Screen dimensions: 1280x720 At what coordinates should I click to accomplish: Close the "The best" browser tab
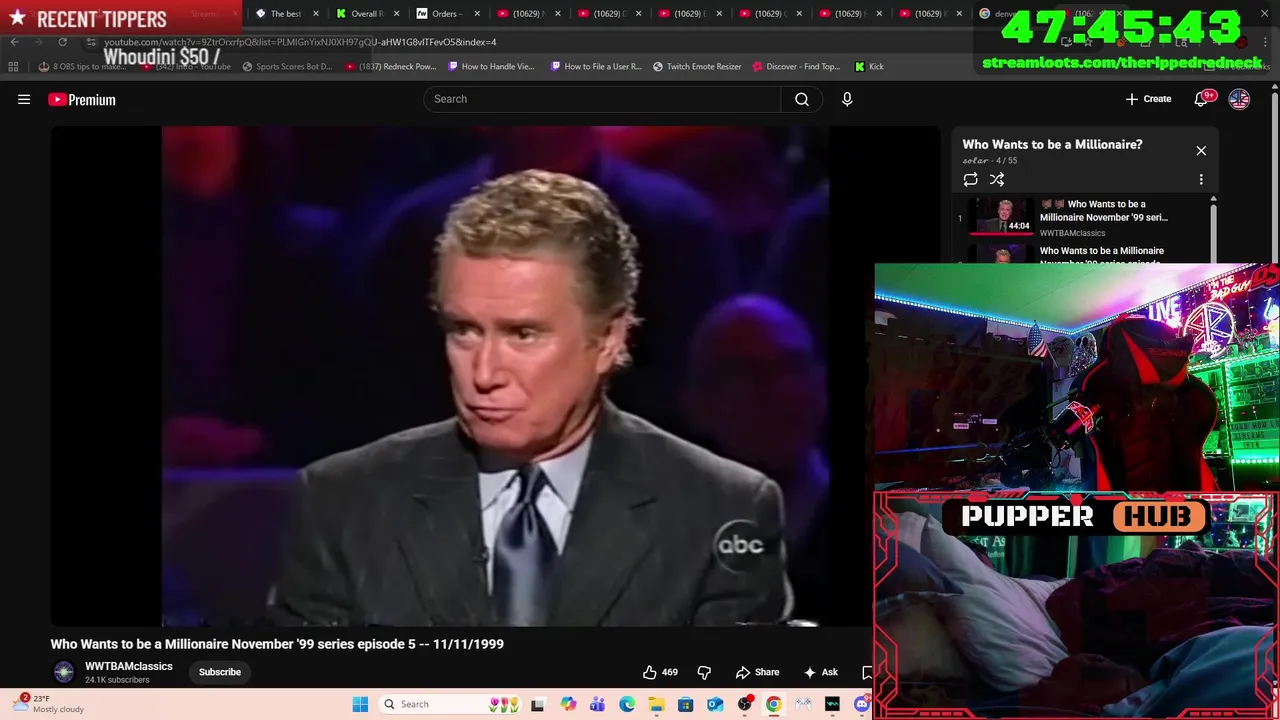click(x=316, y=14)
